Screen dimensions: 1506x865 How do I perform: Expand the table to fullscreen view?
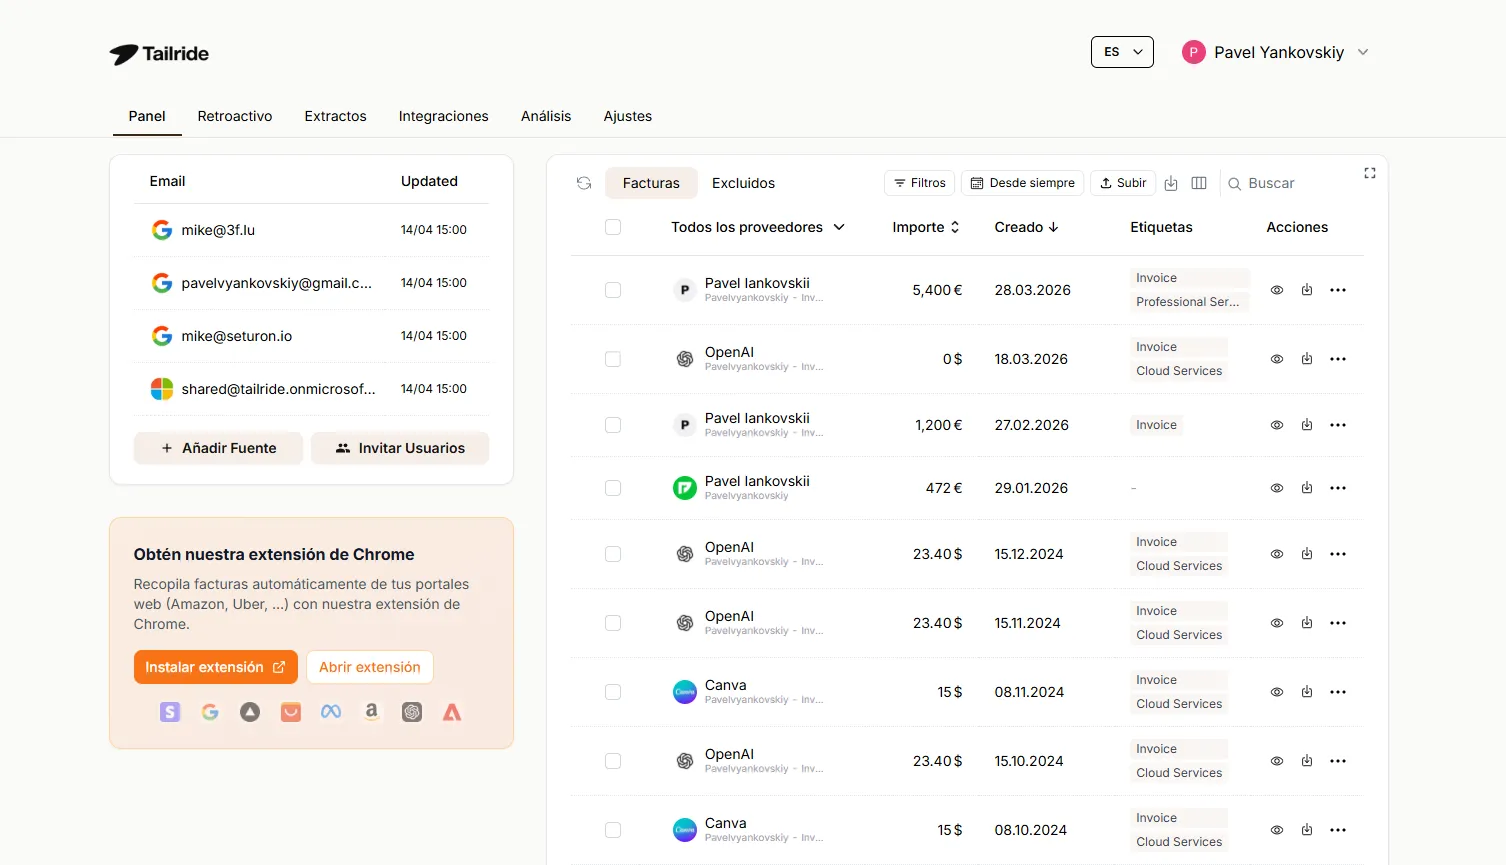click(1369, 173)
